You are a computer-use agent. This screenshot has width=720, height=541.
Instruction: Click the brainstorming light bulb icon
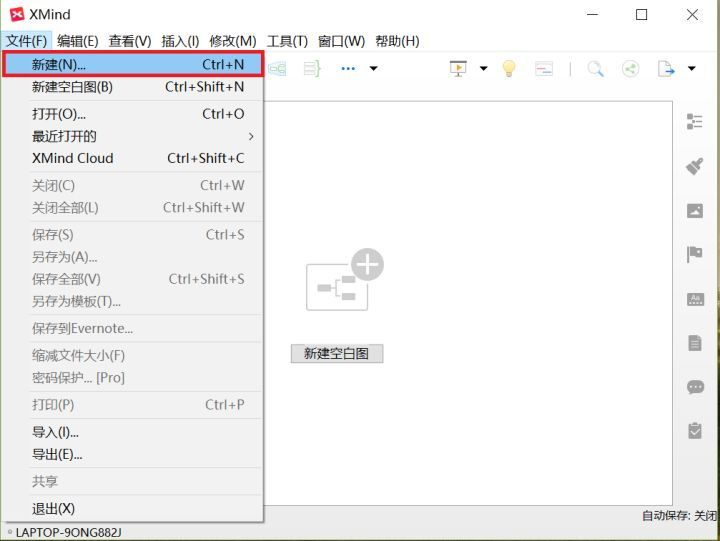[509, 69]
